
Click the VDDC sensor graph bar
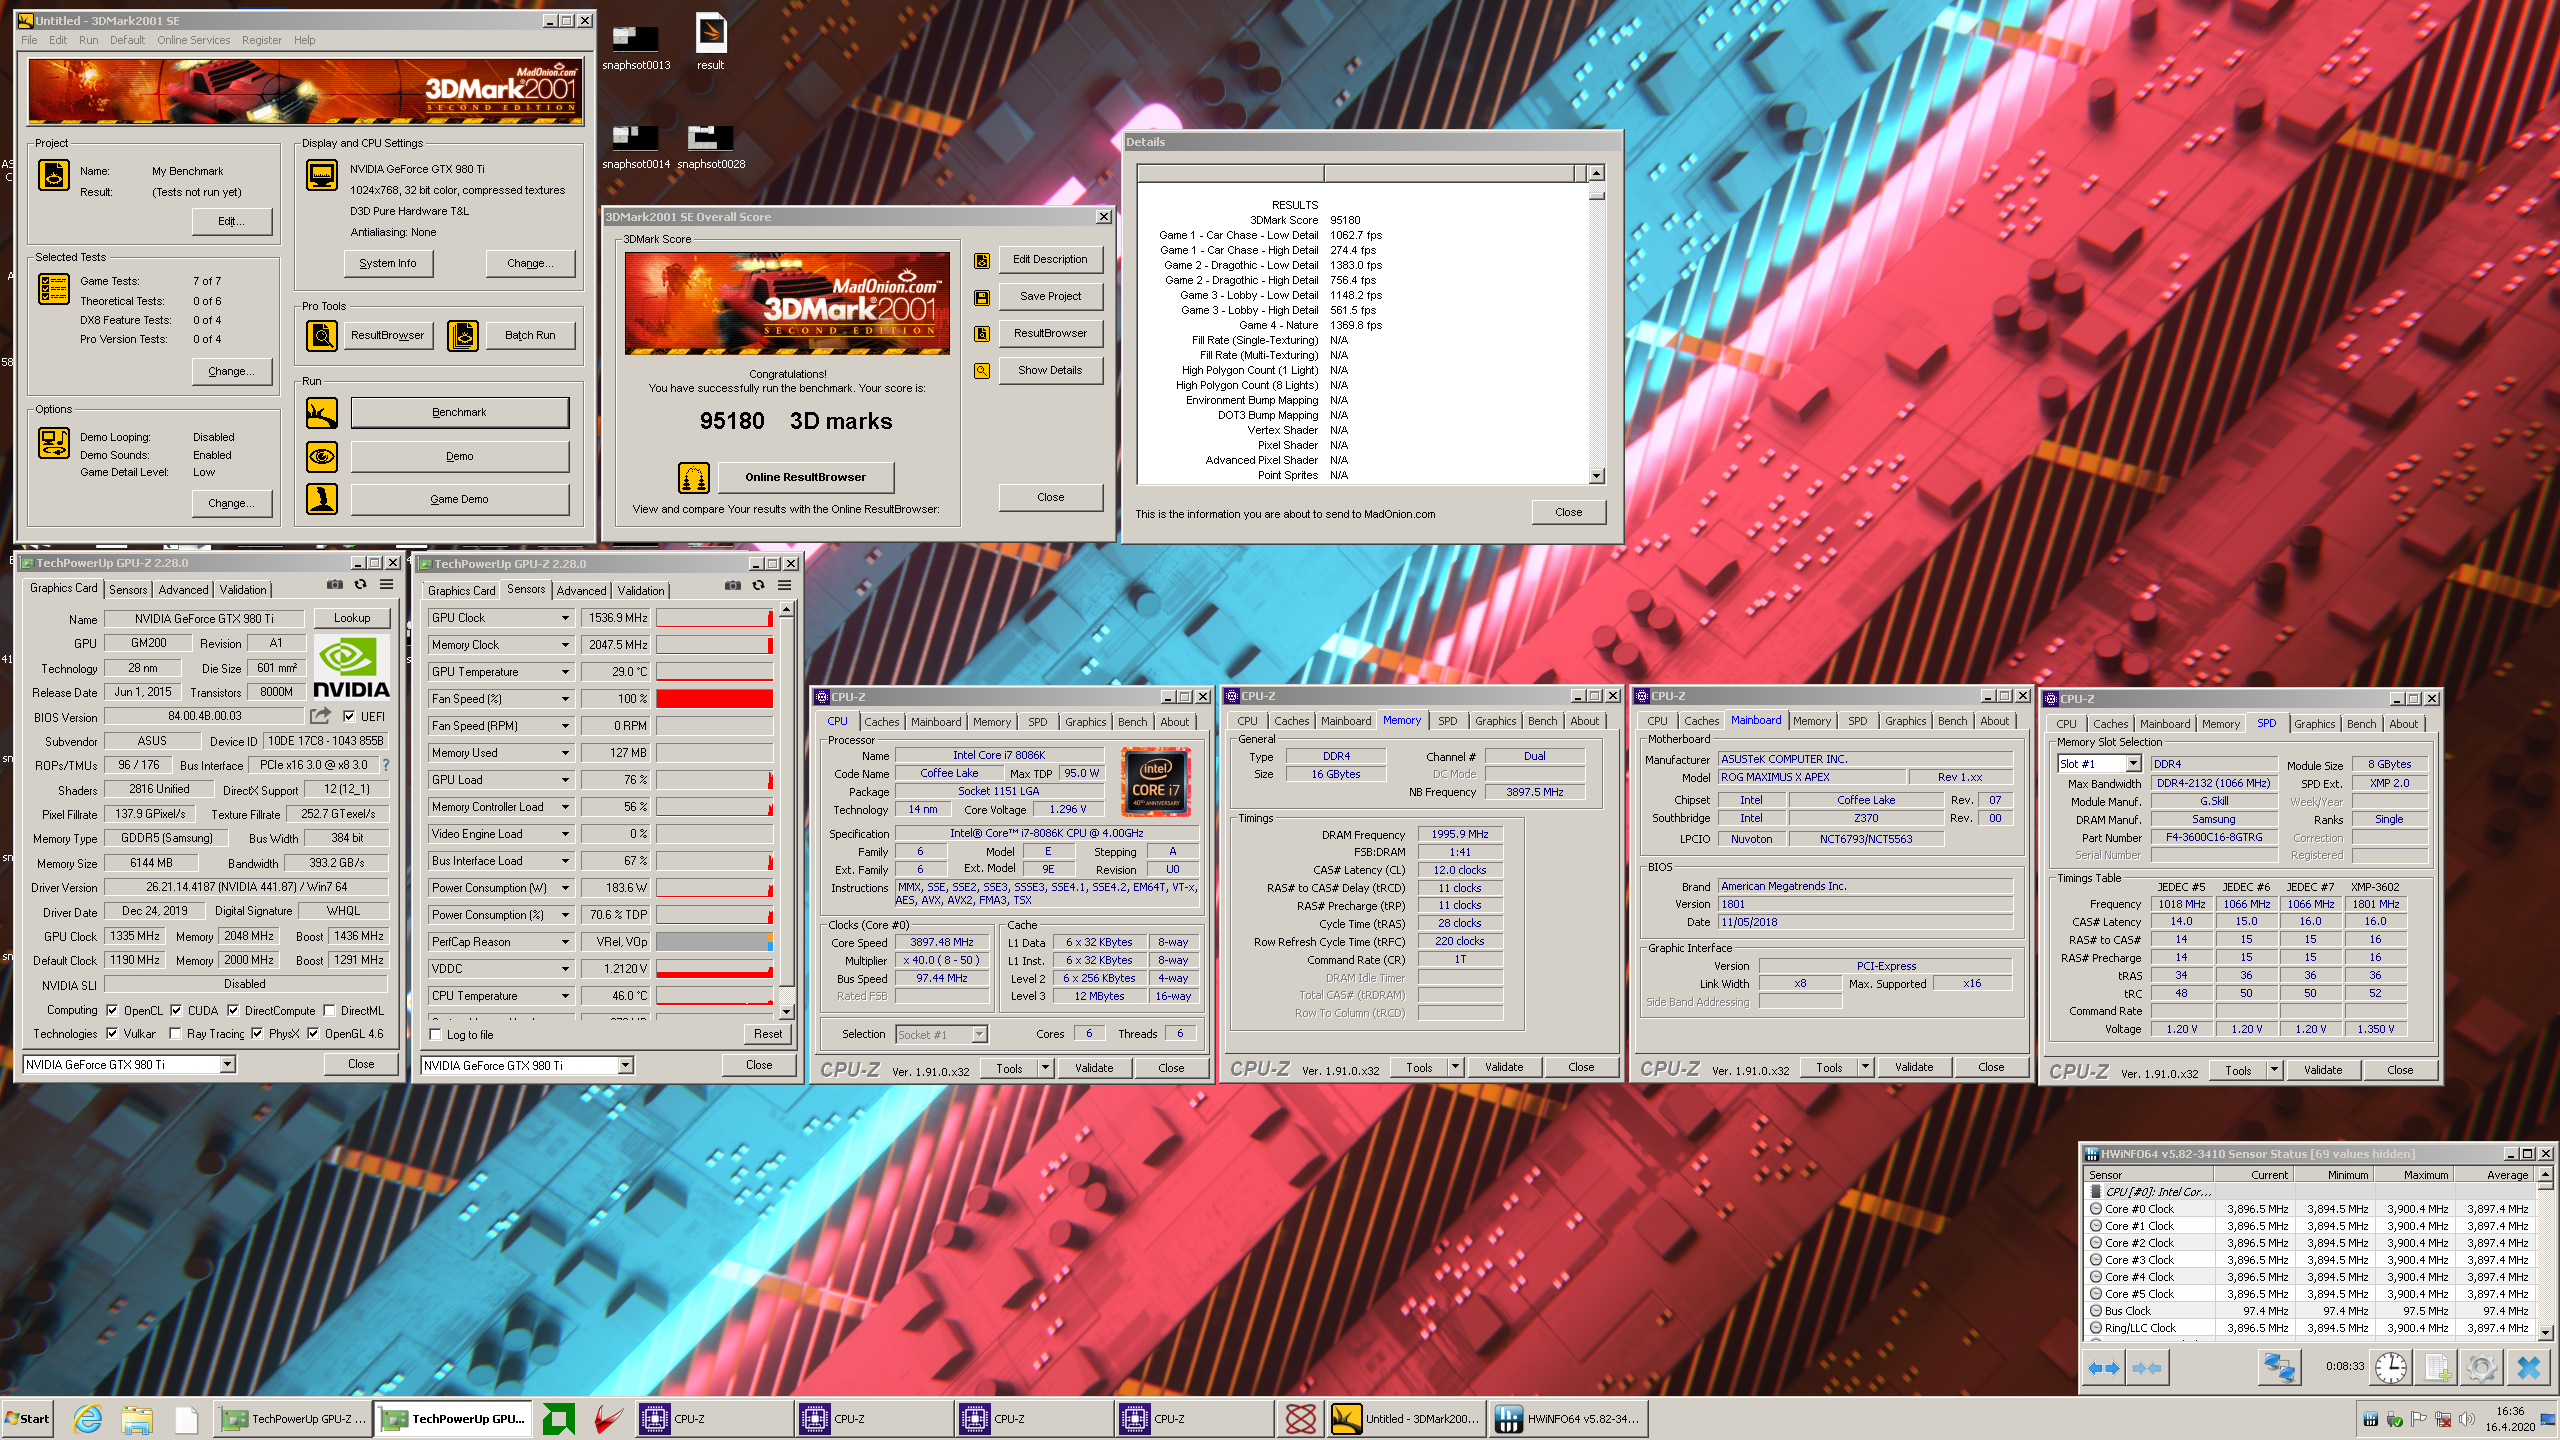pos(714,969)
